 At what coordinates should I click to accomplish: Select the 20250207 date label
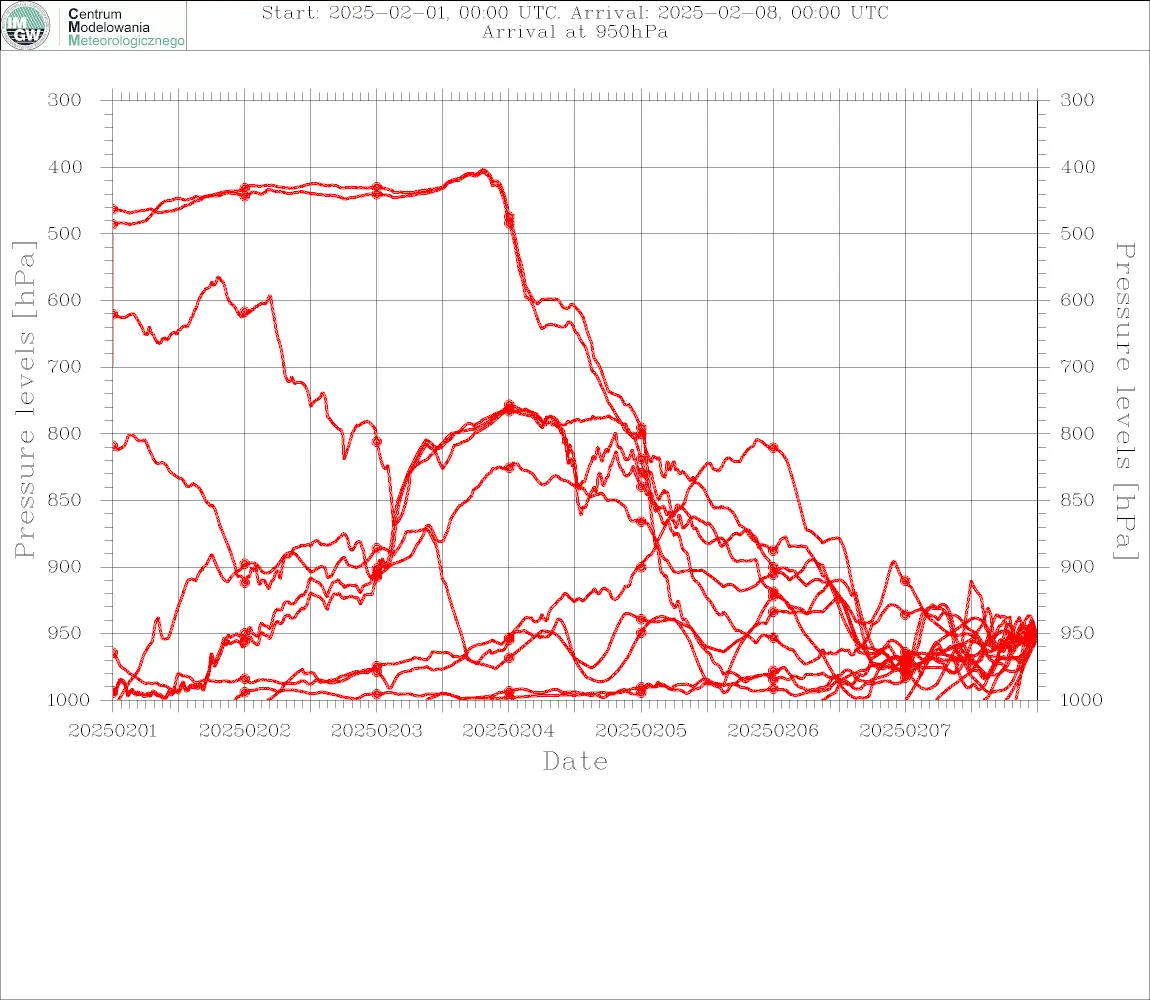click(905, 731)
